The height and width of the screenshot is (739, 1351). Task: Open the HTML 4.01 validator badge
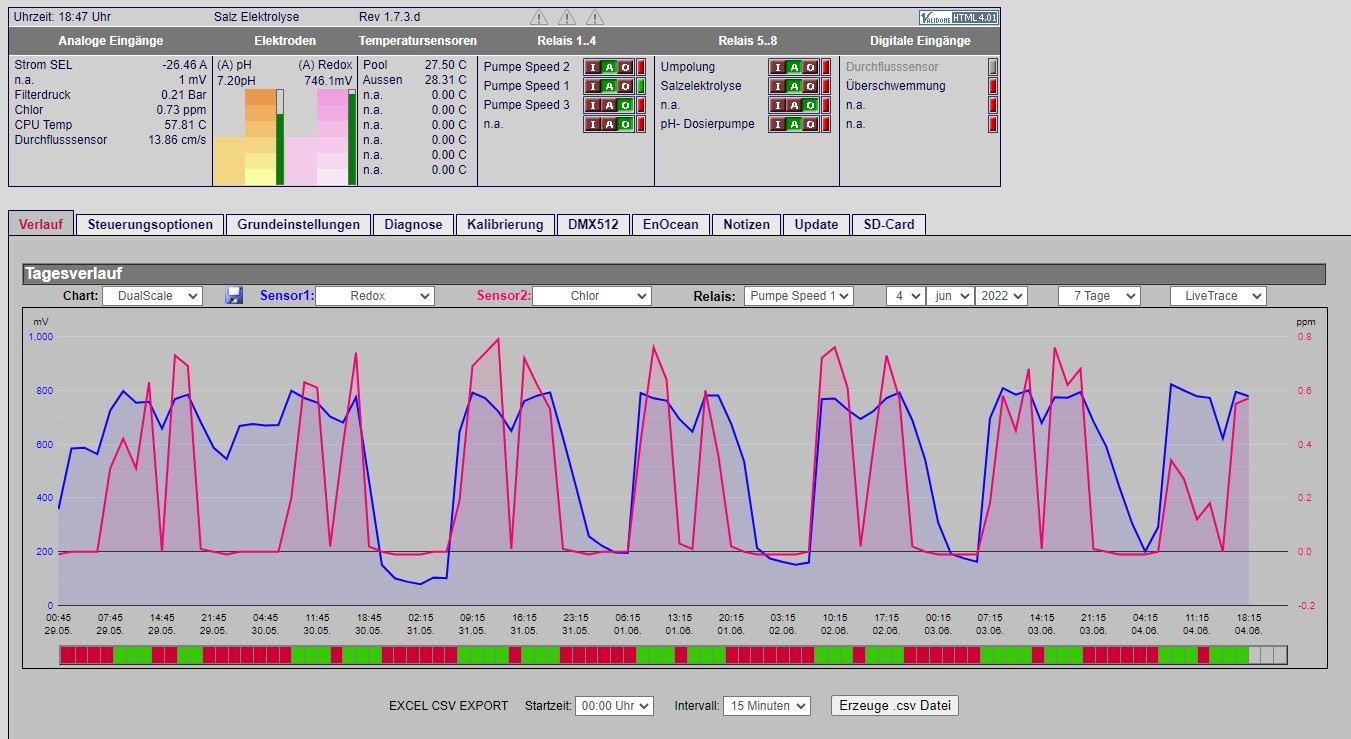point(958,17)
